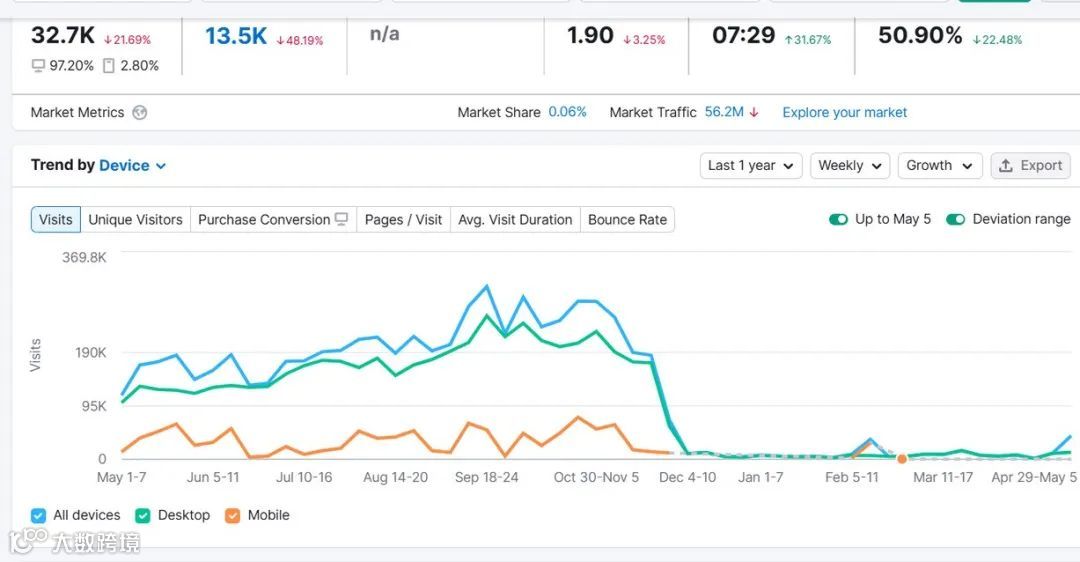Click the desktop share monitor icon
Screen dimensions: 1080x562
coord(38,66)
